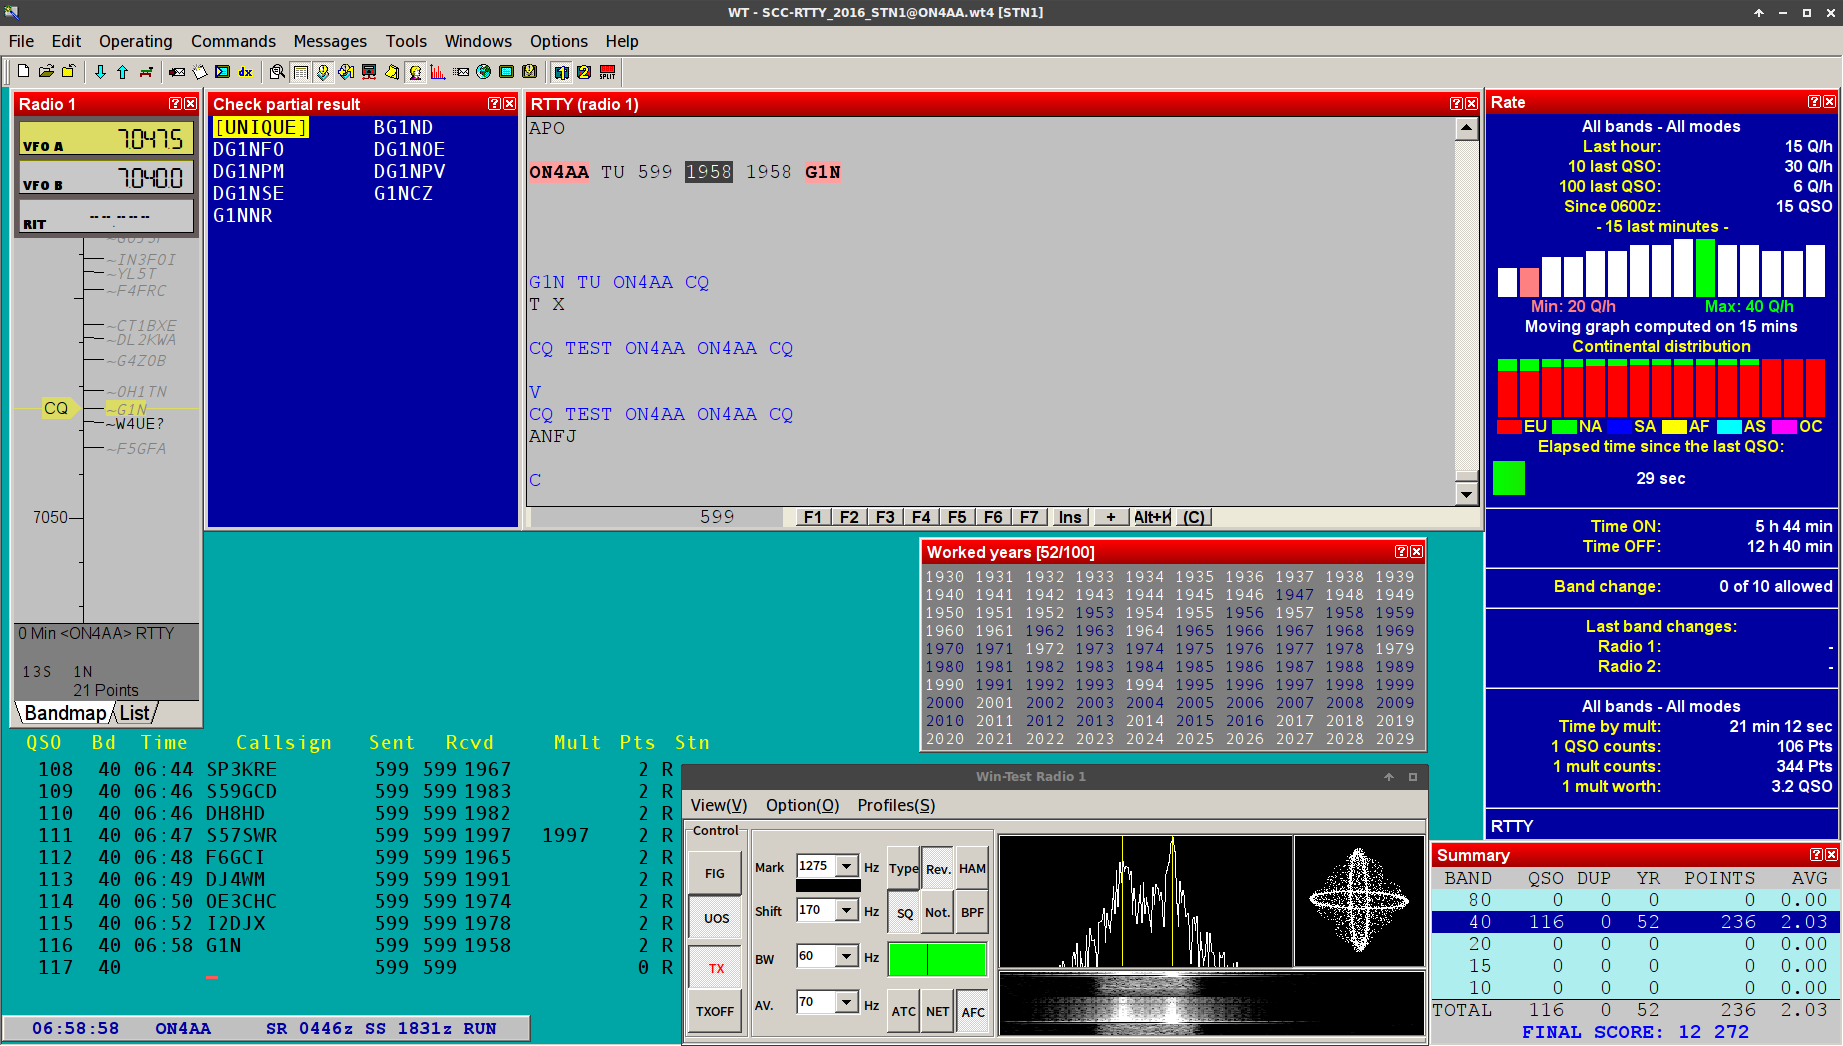Click the RTTY spectrum display
The image size is (1843, 1046).
(1145, 901)
